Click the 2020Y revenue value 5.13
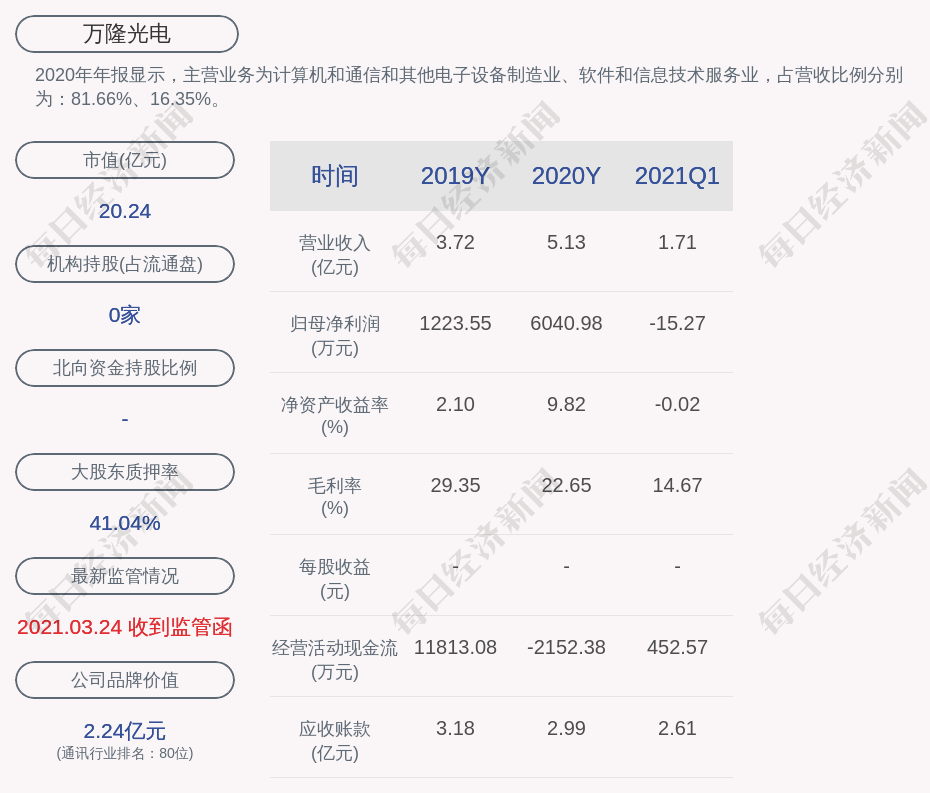Screen dimensions: 930x793 click(566, 243)
